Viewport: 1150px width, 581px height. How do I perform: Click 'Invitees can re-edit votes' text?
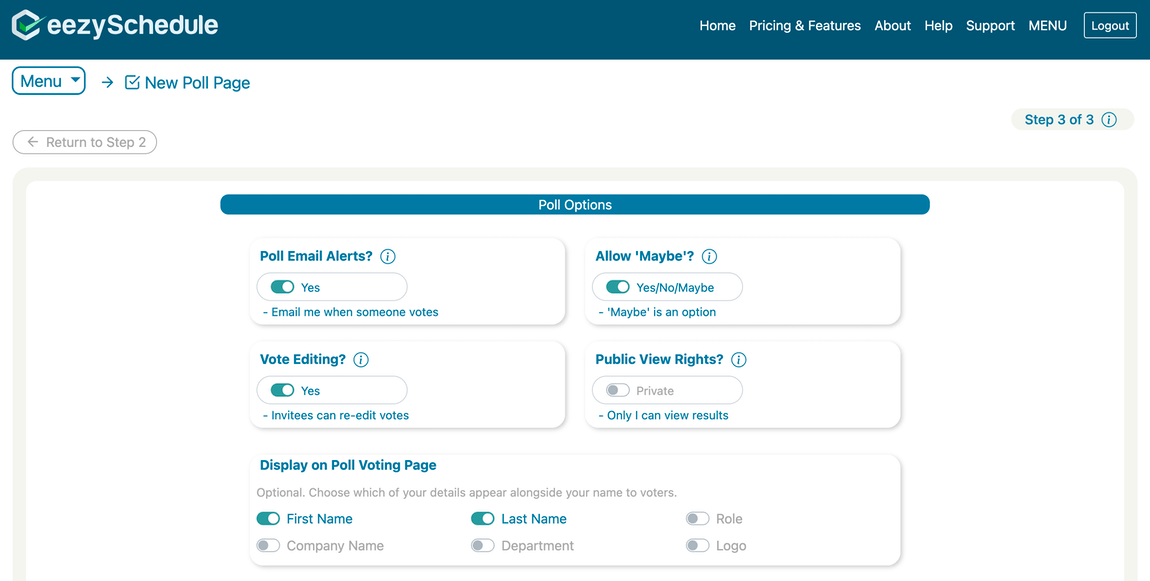click(336, 415)
